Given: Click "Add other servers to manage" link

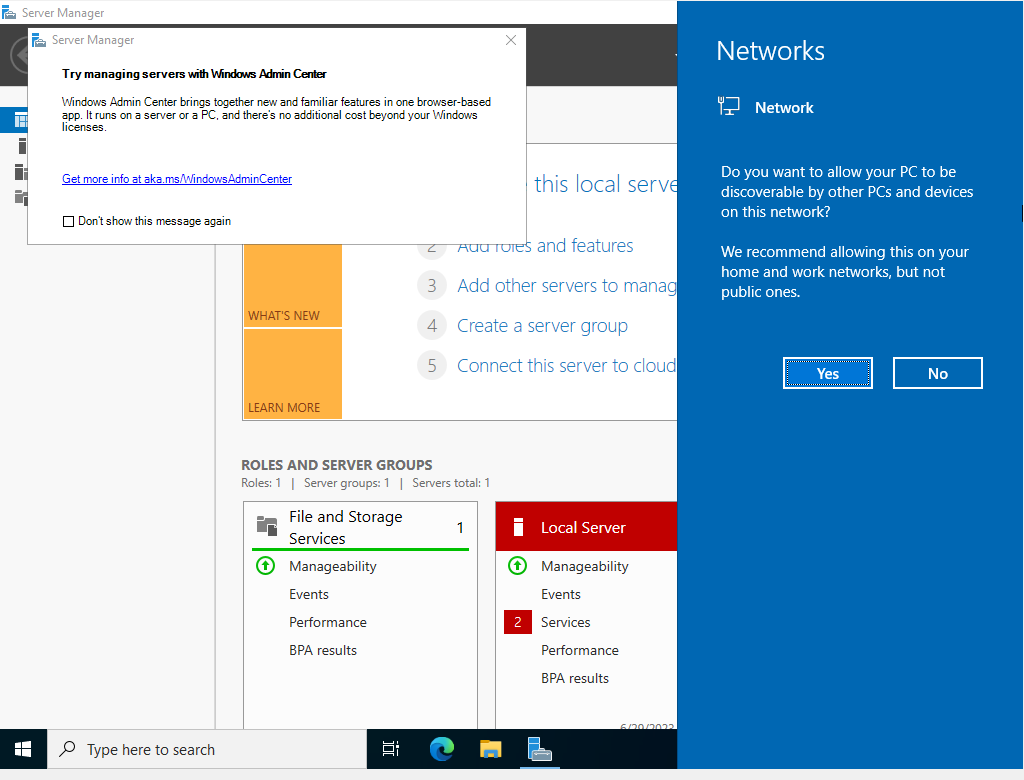Looking at the screenshot, I should 567,285.
